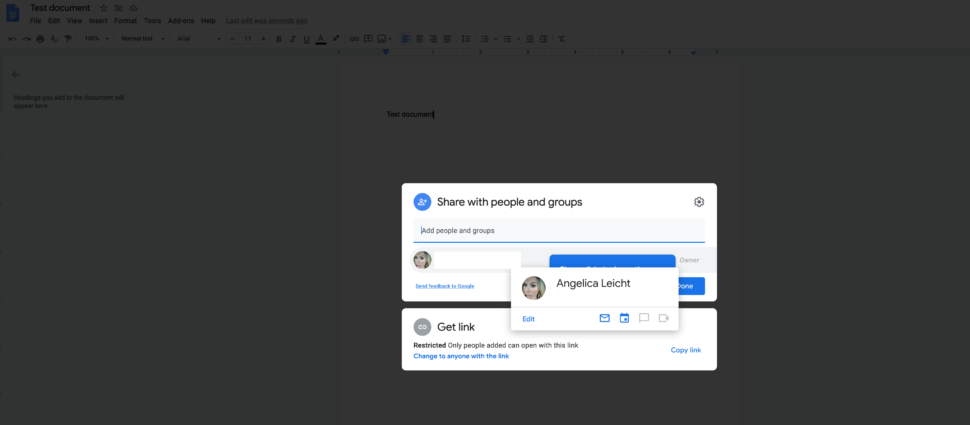Click Last edit was seconds ago
970x425 pixels.
click(x=266, y=20)
